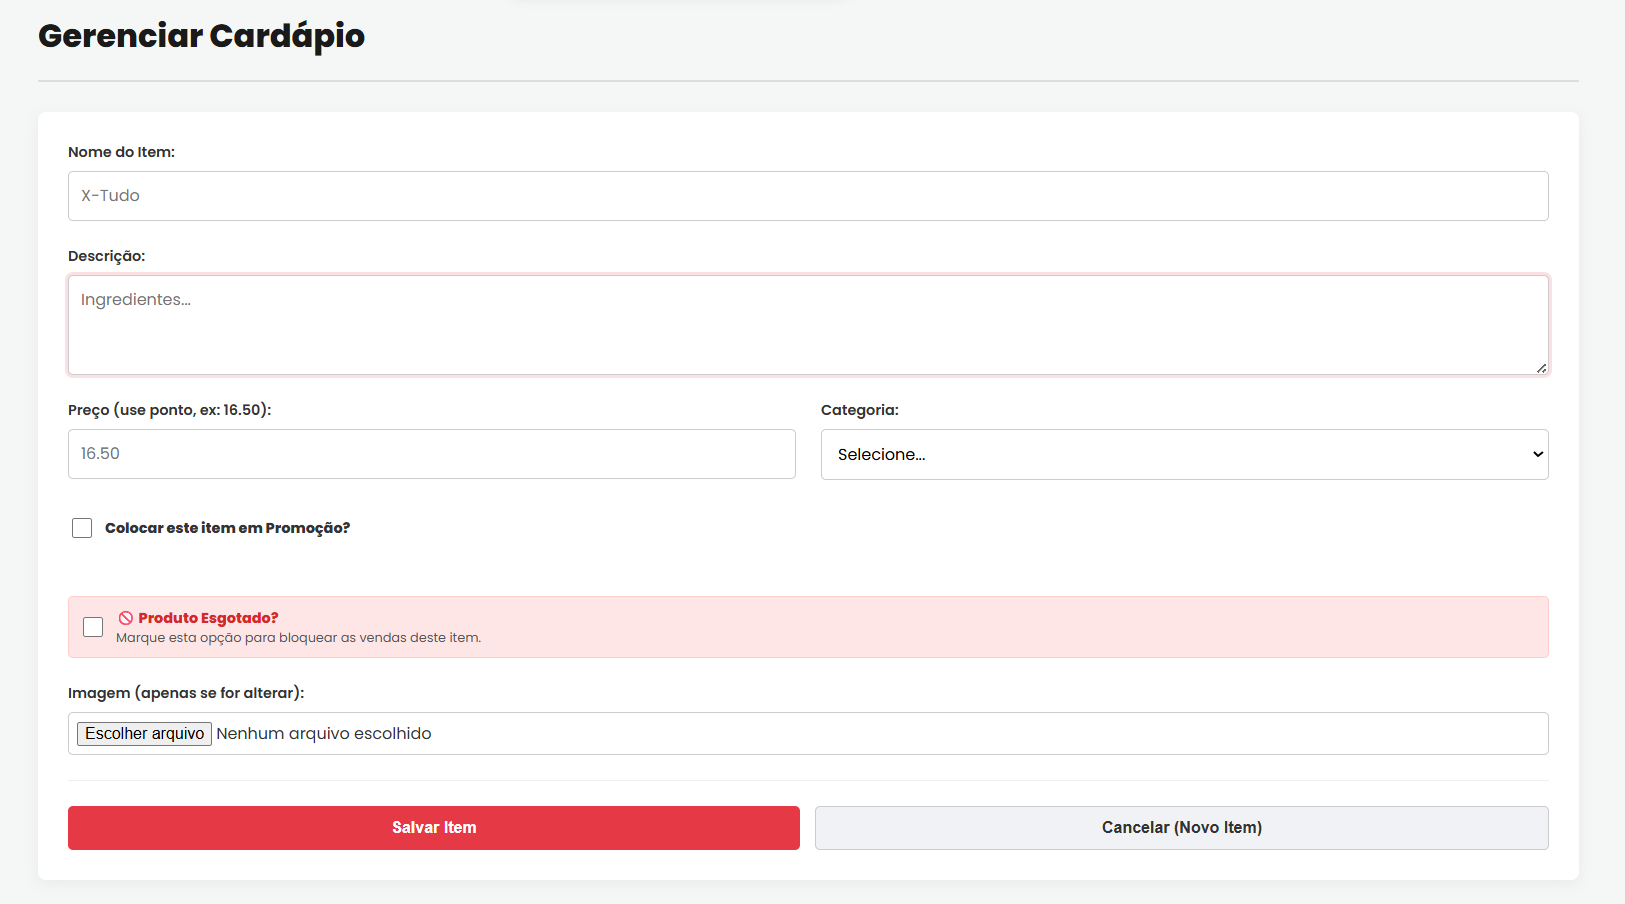The width and height of the screenshot is (1625, 904).
Task: Click the Preço input field
Action: (x=431, y=454)
